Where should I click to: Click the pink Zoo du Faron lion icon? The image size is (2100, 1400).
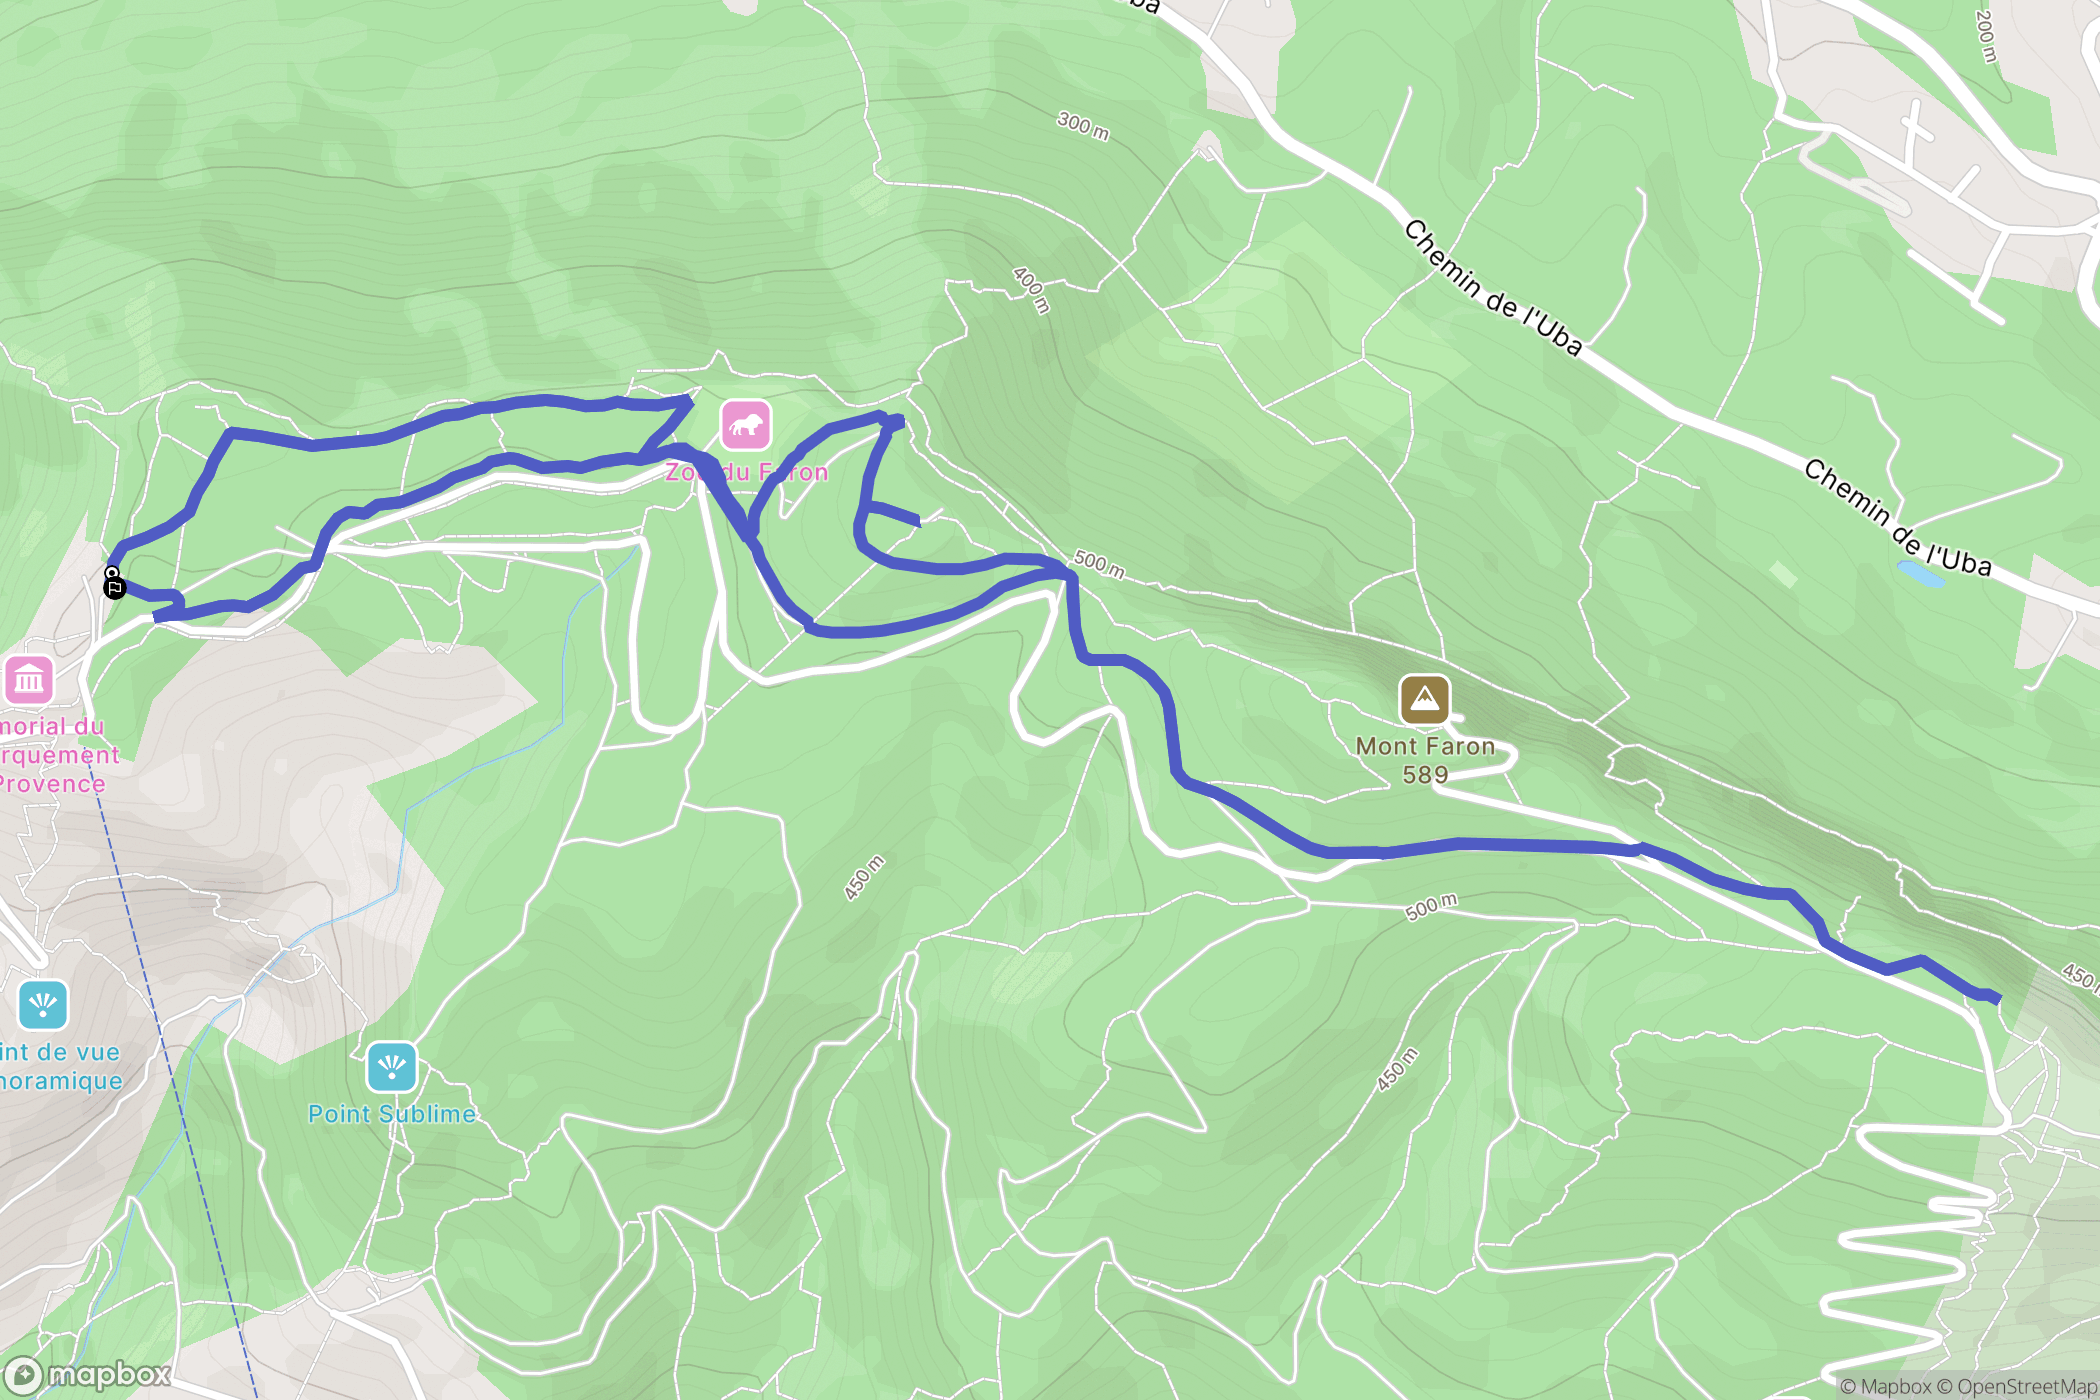pyautogui.click(x=745, y=426)
